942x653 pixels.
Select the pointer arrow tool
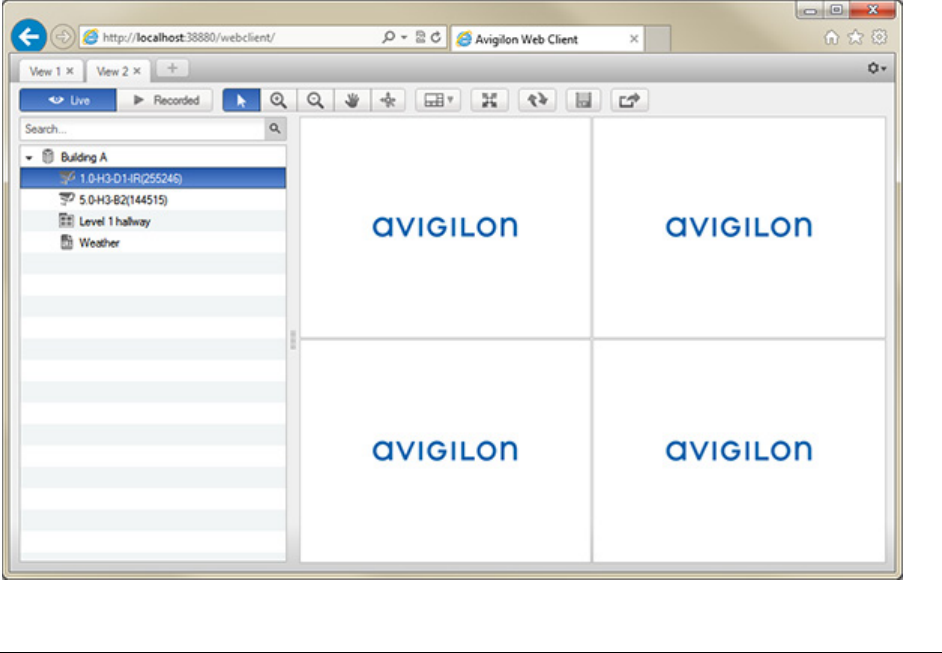pos(242,100)
